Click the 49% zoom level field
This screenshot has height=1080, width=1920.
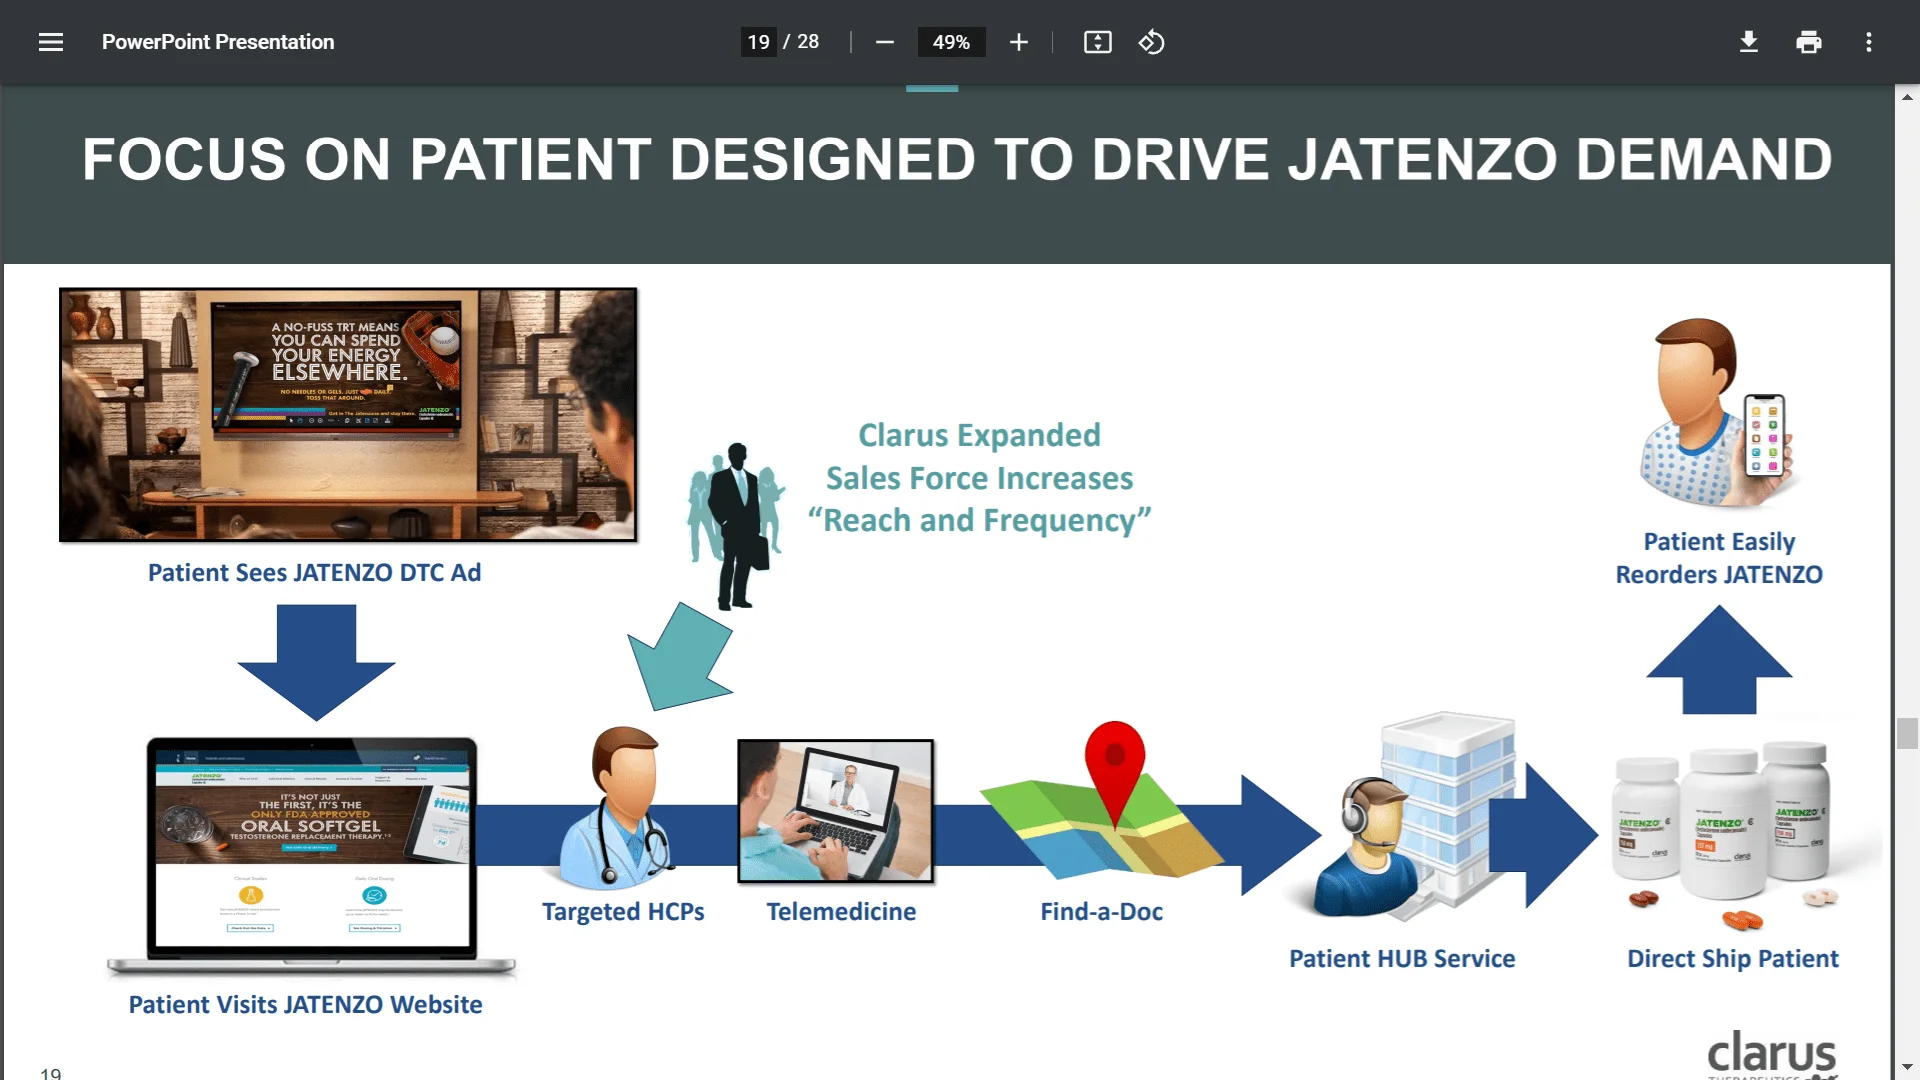pyautogui.click(x=951, y=42)
